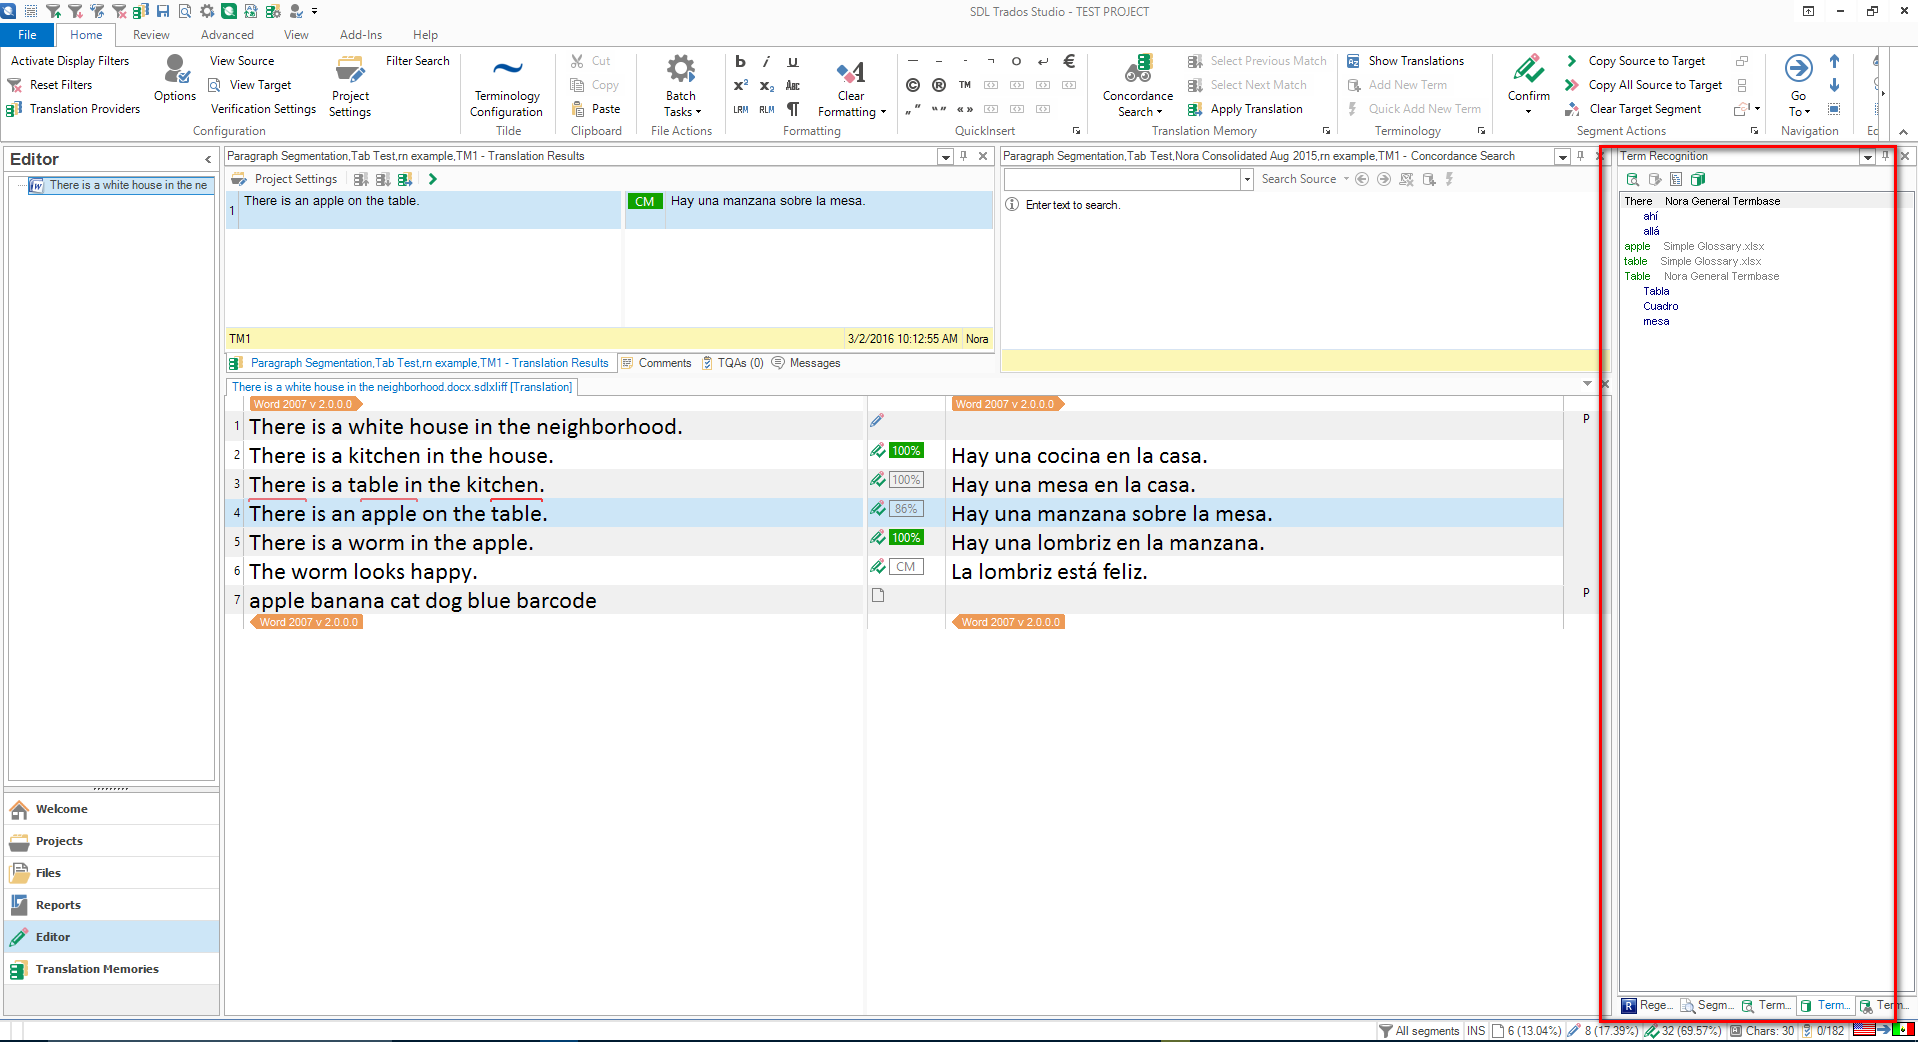The image size is (1918, 1042).
Task: Click the Paste clipboard icon
Action: point(578,109)
